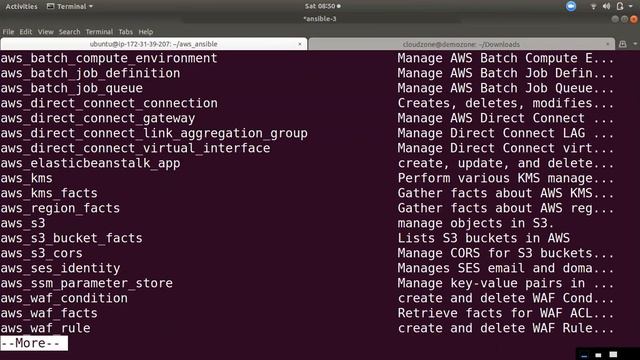
Task: Click 'Manage AWS Batch Compute E...' description
Action: click(x=506, y=58)
